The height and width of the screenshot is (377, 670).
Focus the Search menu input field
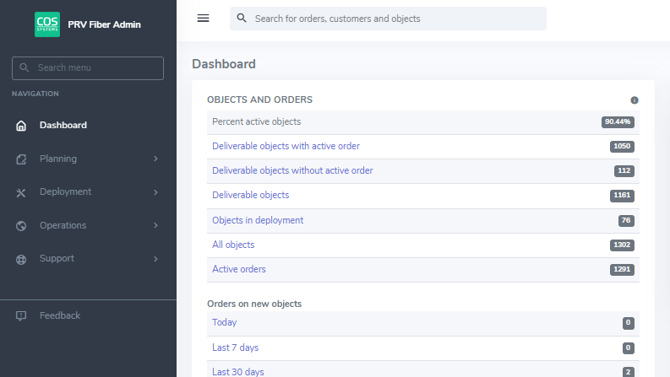pos(88,68)
